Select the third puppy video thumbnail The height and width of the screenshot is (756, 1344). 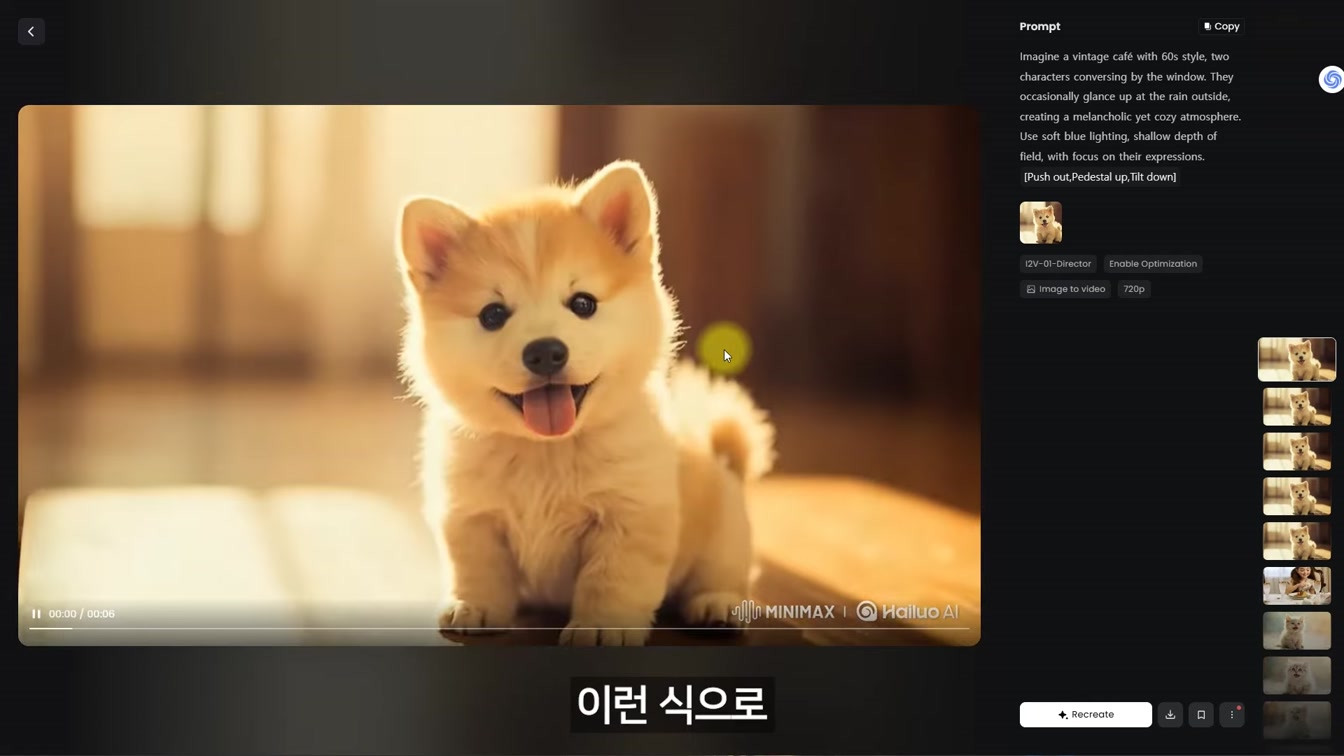pyautogui.click(x=1296, y=452)
